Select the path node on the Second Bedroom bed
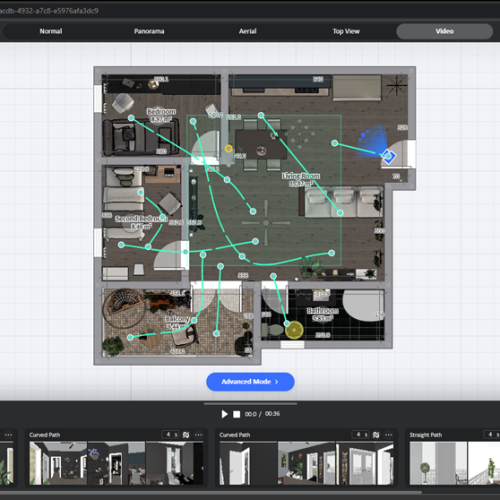Image resolution: width=500 pixels, height=500 pixels. pos(140,192)
